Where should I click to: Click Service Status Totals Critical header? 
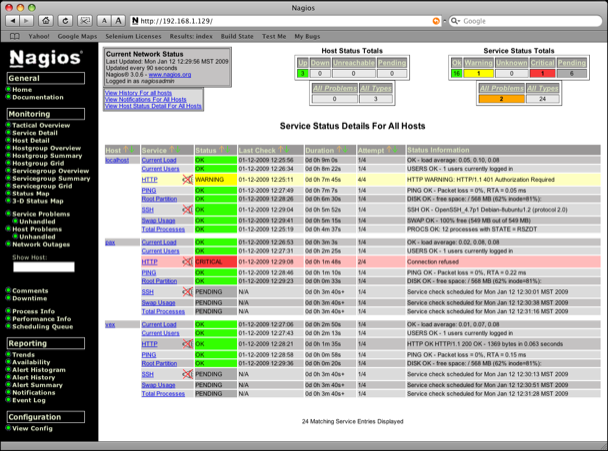click(x=542, y=63)
